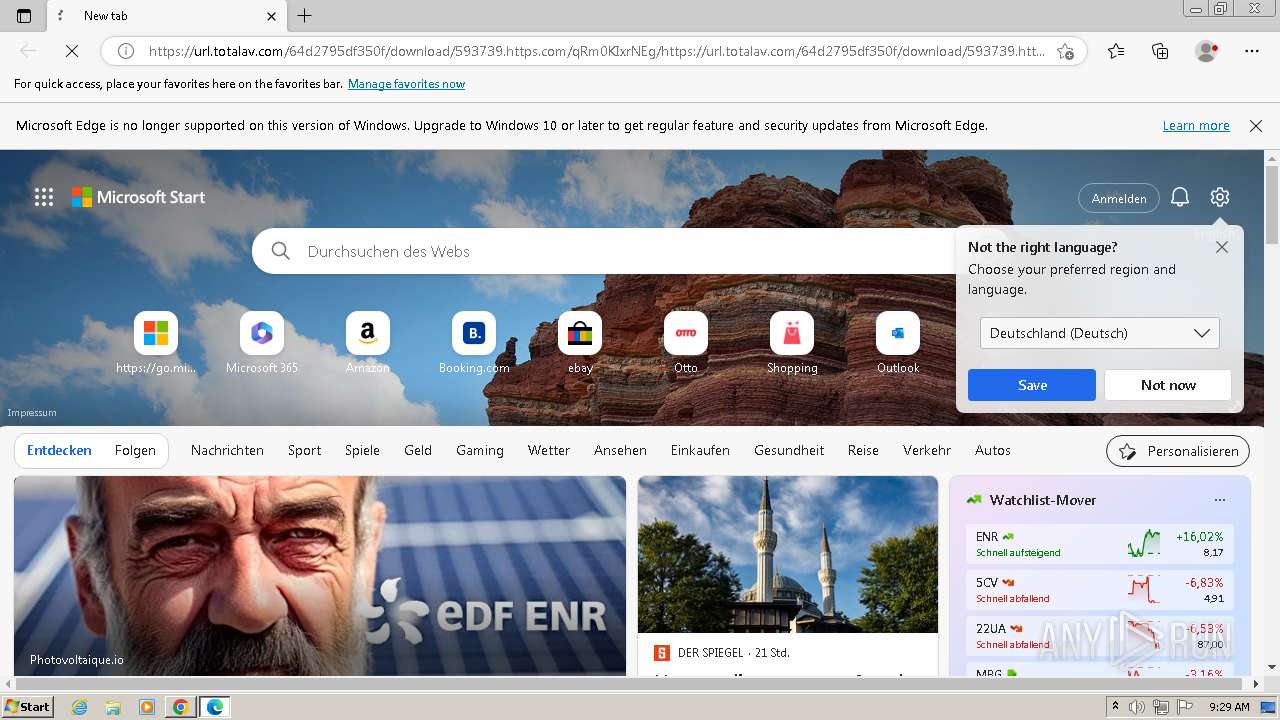Screen dimensions: 1280x720
Task: Select the Entdecken feed tab
Action: (59, 451)
